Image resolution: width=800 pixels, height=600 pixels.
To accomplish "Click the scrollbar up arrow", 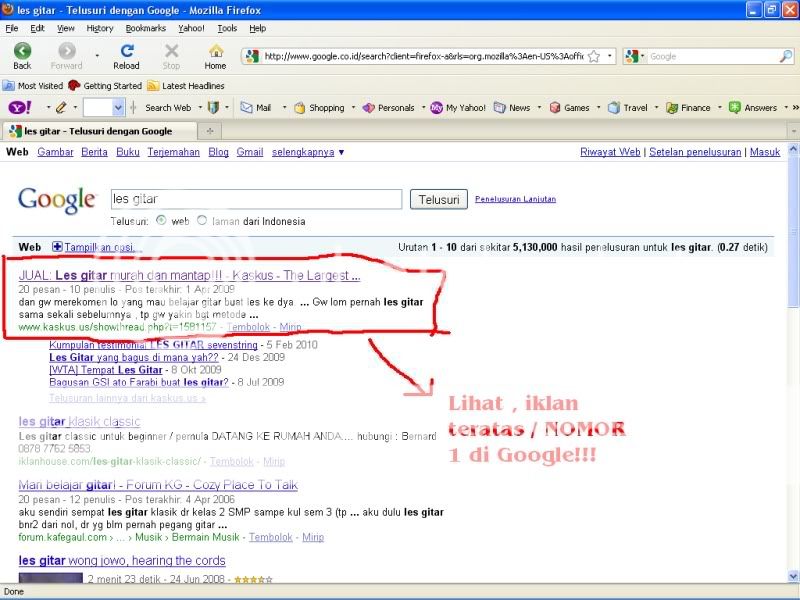I will click(x=793, y=149).
